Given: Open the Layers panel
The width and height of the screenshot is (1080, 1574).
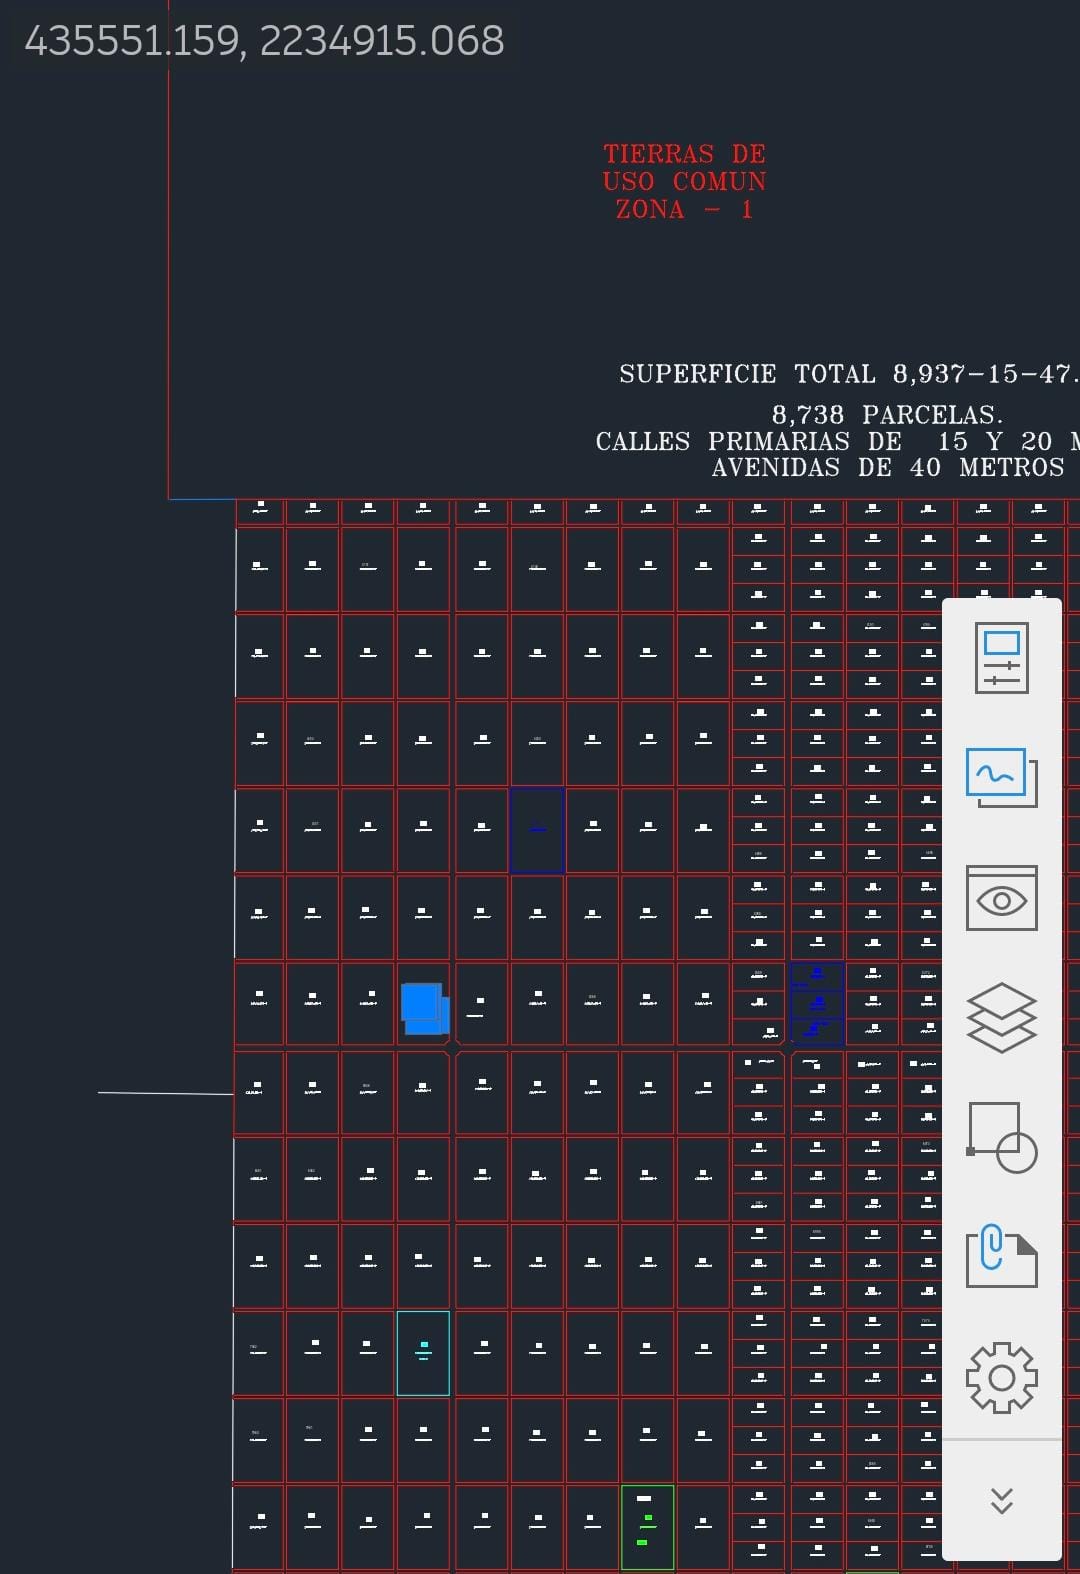Looking at the screenshot, I should click(x=1001, y=1018).
